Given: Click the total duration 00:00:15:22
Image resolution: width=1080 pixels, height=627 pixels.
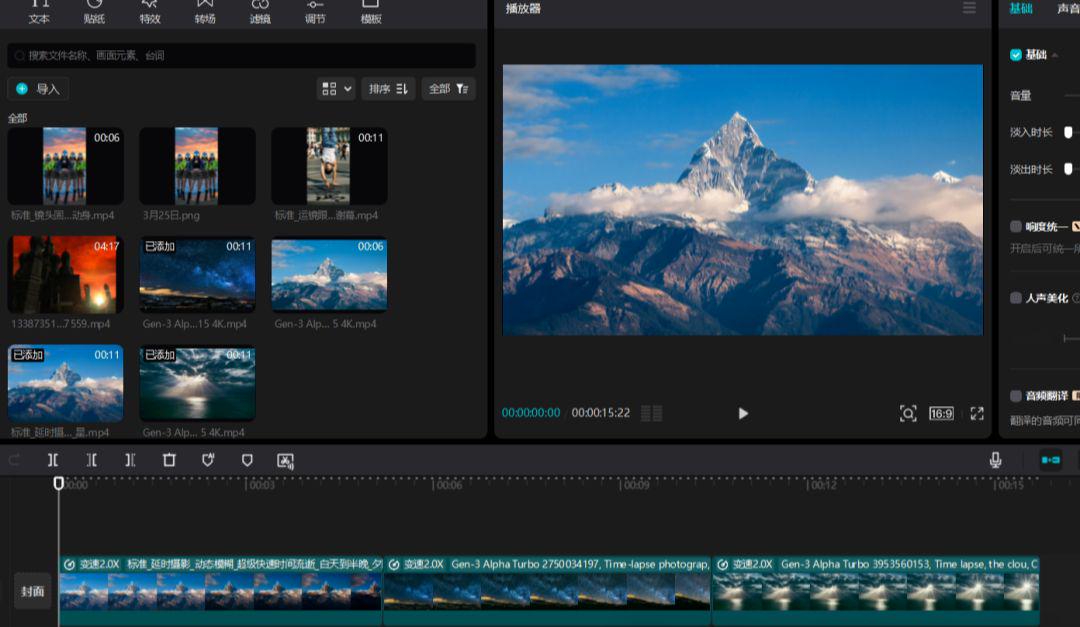Looking at the screenshot, I should (601, 413).
